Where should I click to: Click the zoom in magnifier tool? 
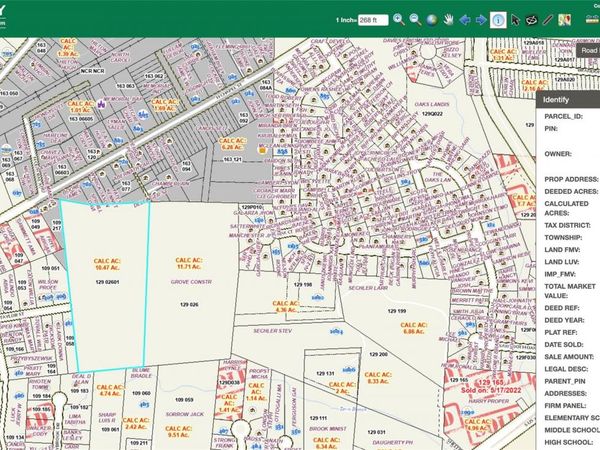point(398,19)
